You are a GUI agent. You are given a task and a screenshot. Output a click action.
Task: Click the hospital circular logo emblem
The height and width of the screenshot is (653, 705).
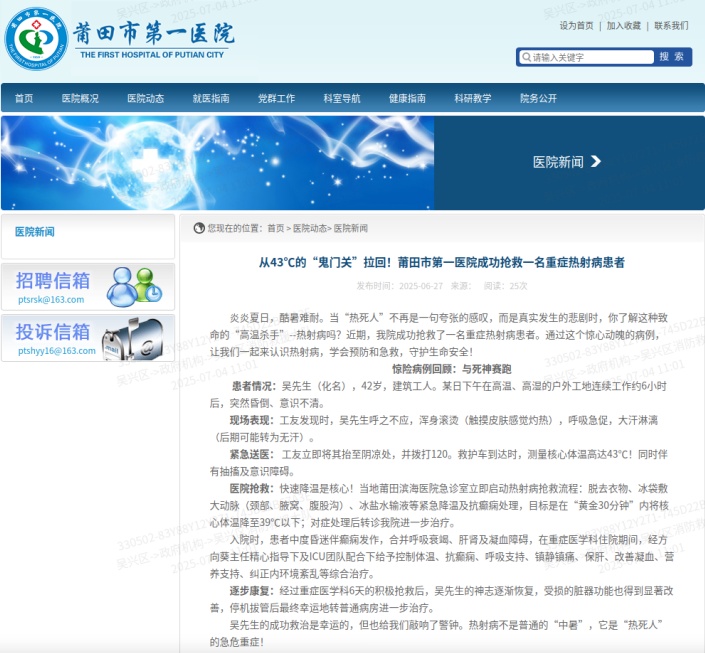click(x=36, y=39)
